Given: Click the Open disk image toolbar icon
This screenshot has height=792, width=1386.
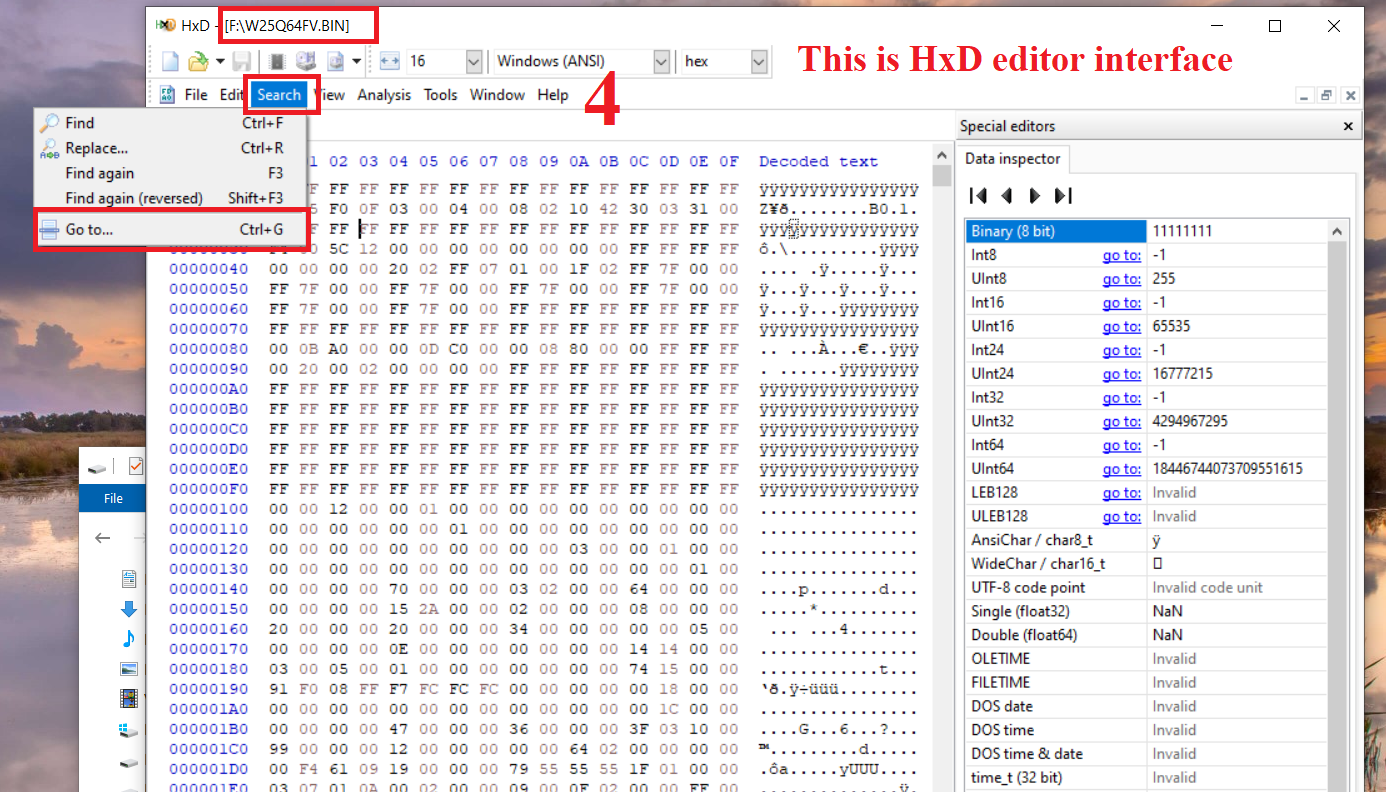Looking at the screenshot, I should (335, 62).
